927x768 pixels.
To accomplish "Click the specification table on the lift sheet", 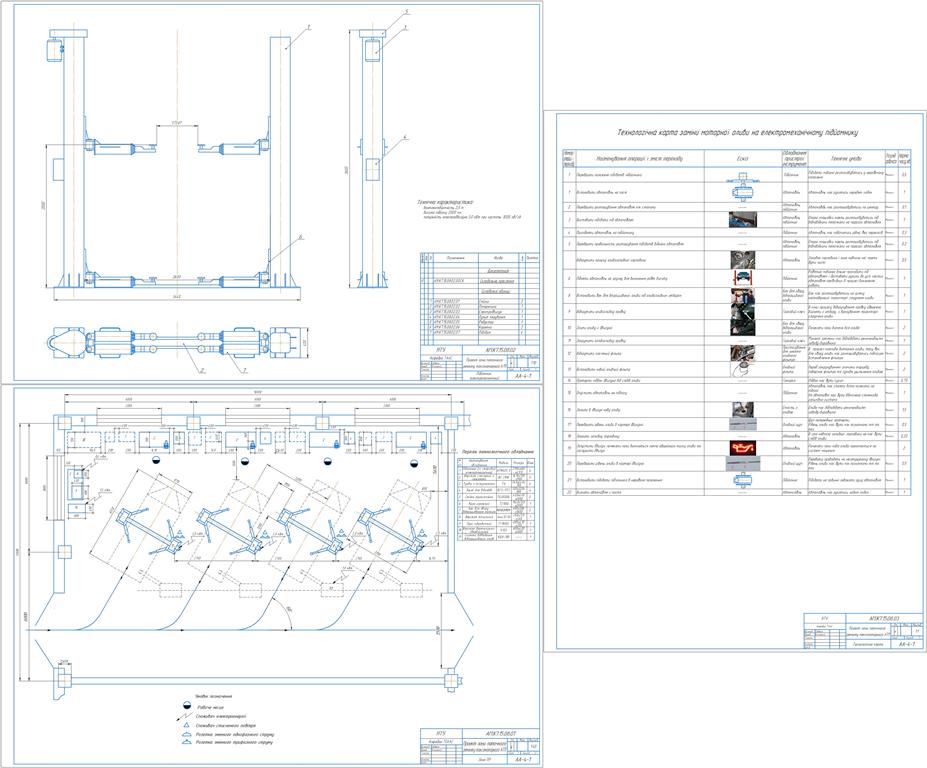I will coord(479,299).
